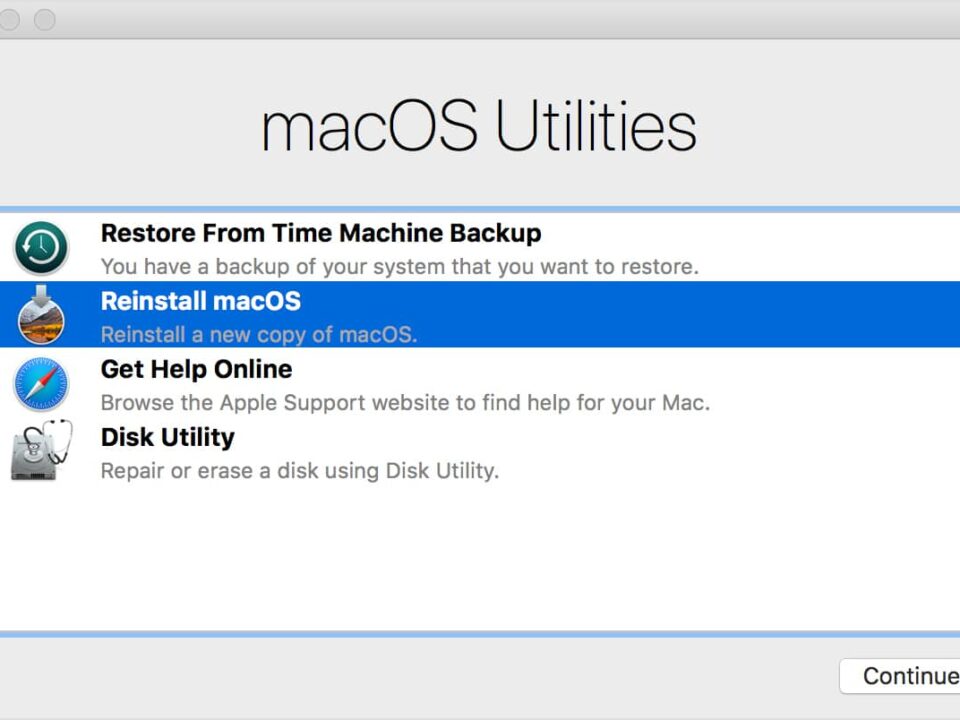Click the Continue button
Image resolution: width=960 pixels, height=720 pixels.
tap(905, 676)
